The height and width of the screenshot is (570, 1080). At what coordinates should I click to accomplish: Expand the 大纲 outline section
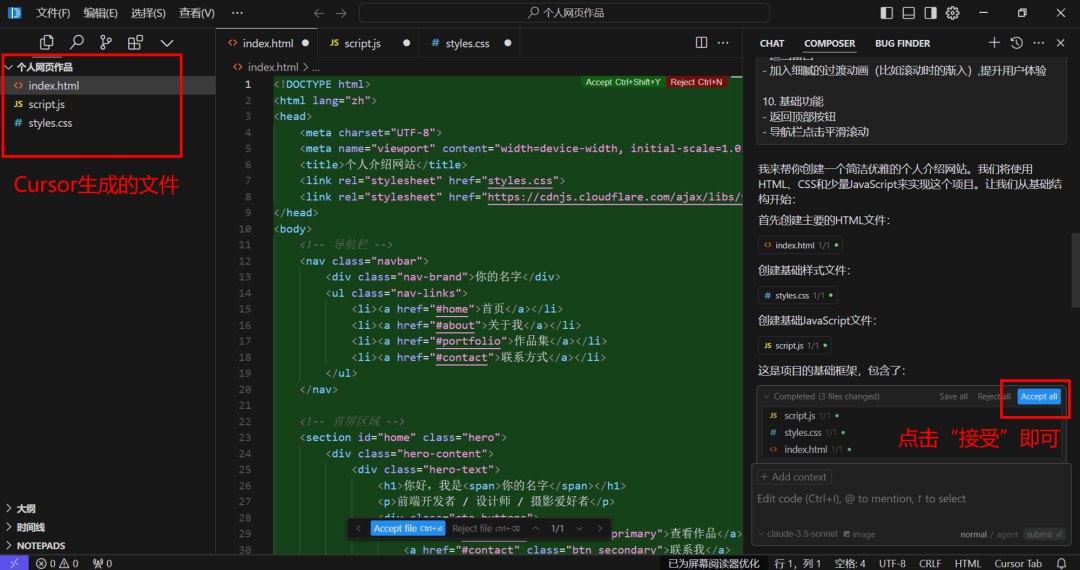coord(26,508)
